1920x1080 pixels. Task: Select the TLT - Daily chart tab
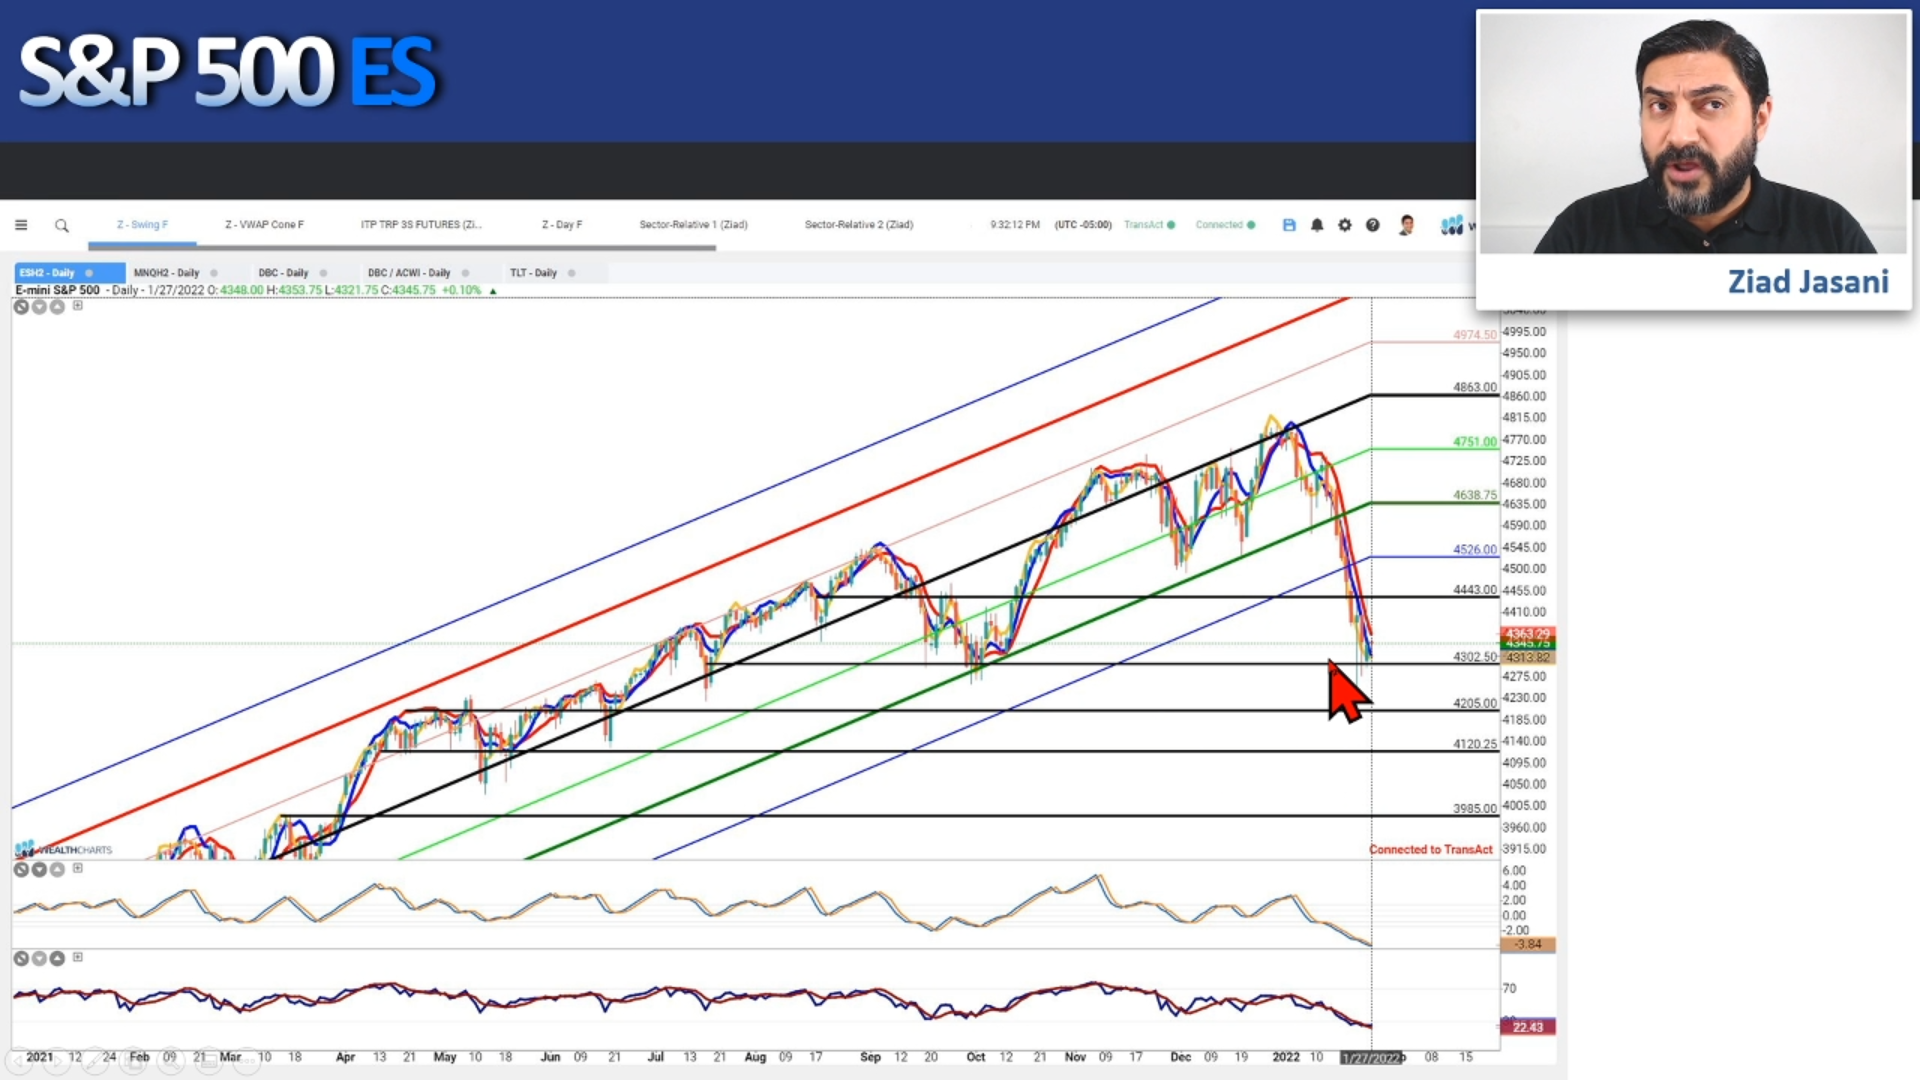tap(533, 273)
